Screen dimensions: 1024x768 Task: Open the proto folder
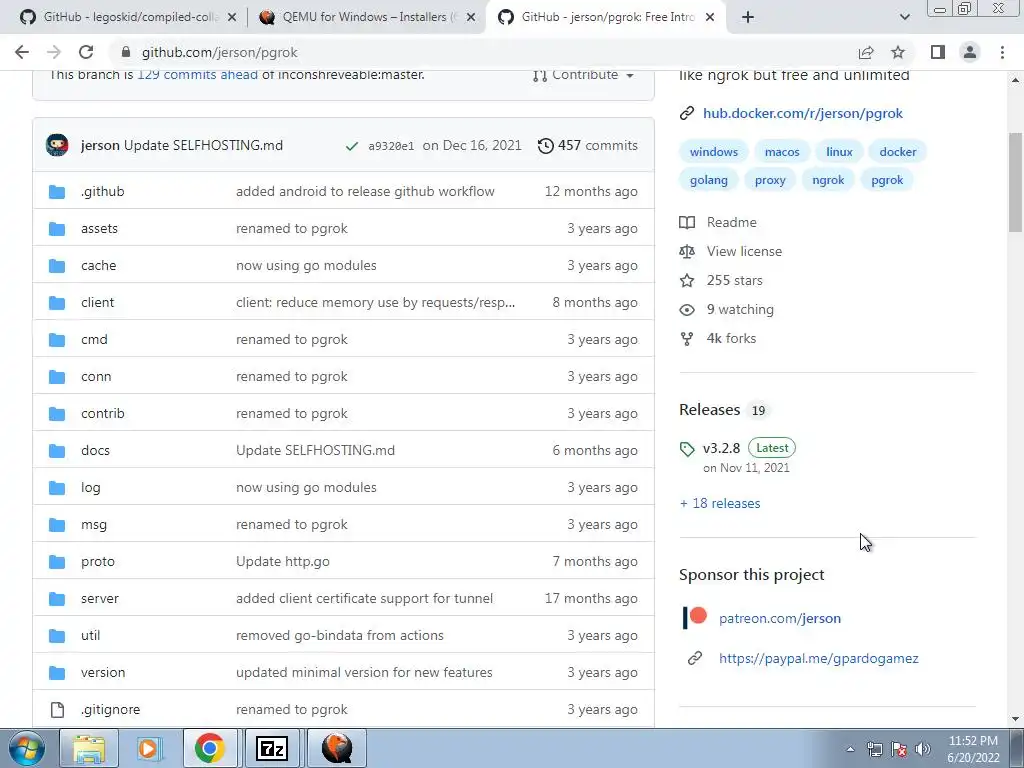point(98,562)
